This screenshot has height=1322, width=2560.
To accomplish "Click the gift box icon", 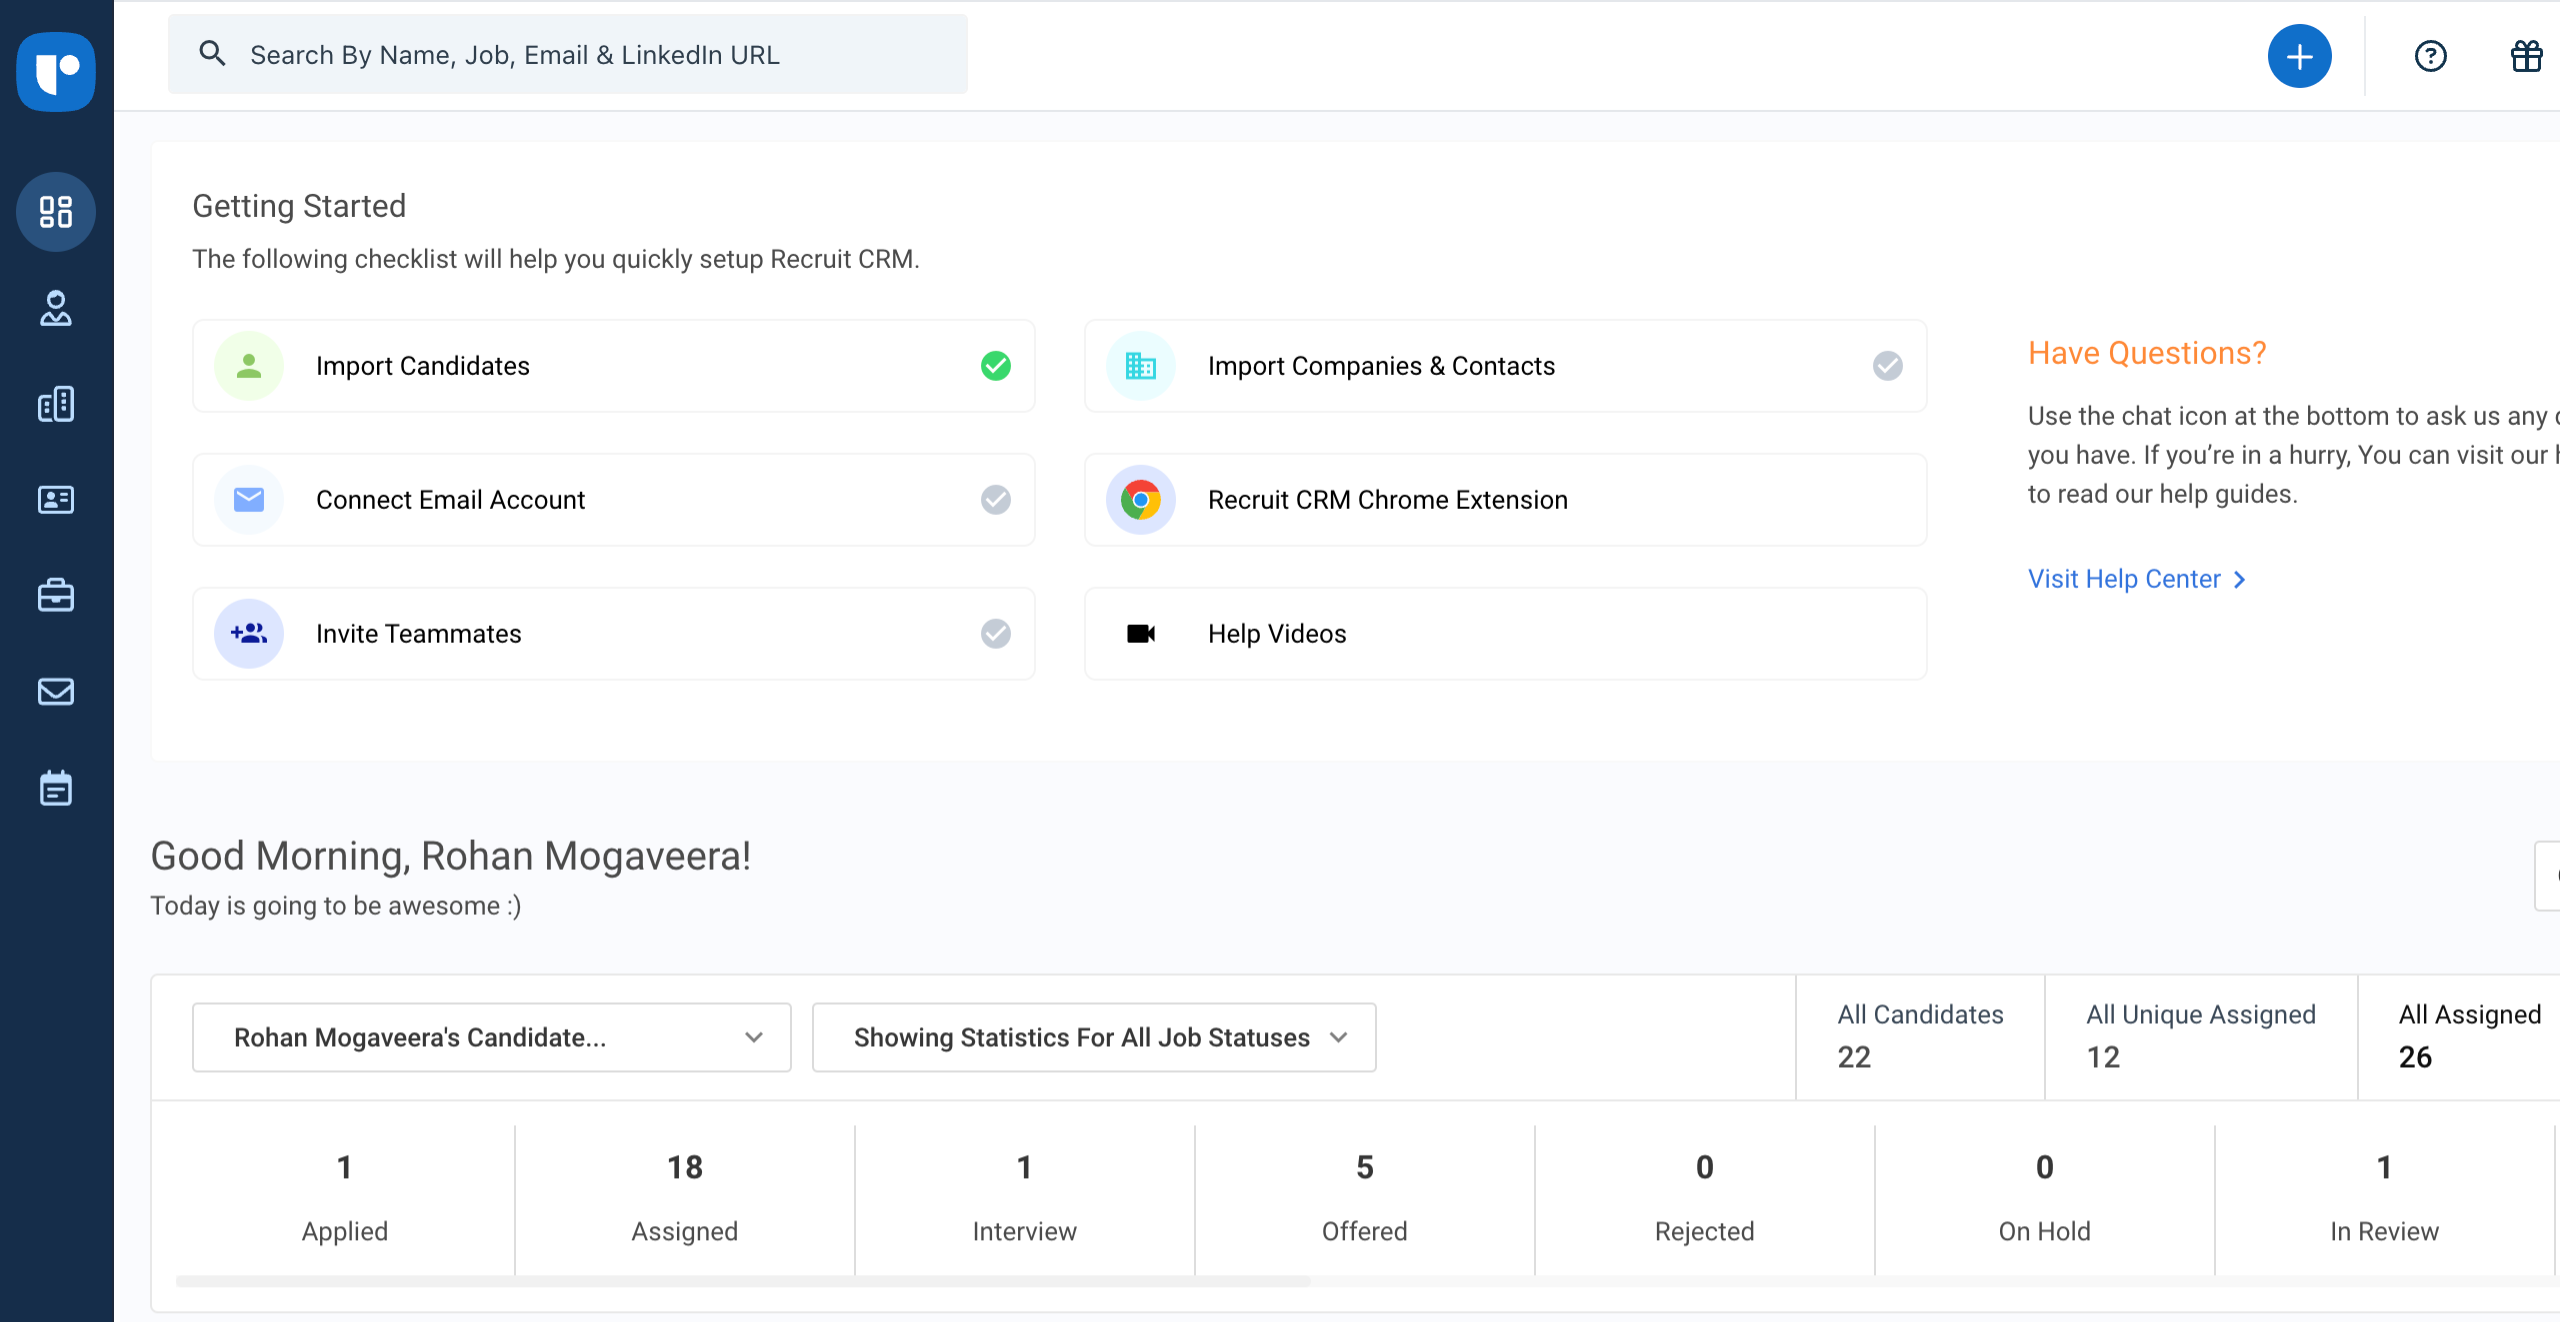I will pyautogui.click(x=2526, y=56).
